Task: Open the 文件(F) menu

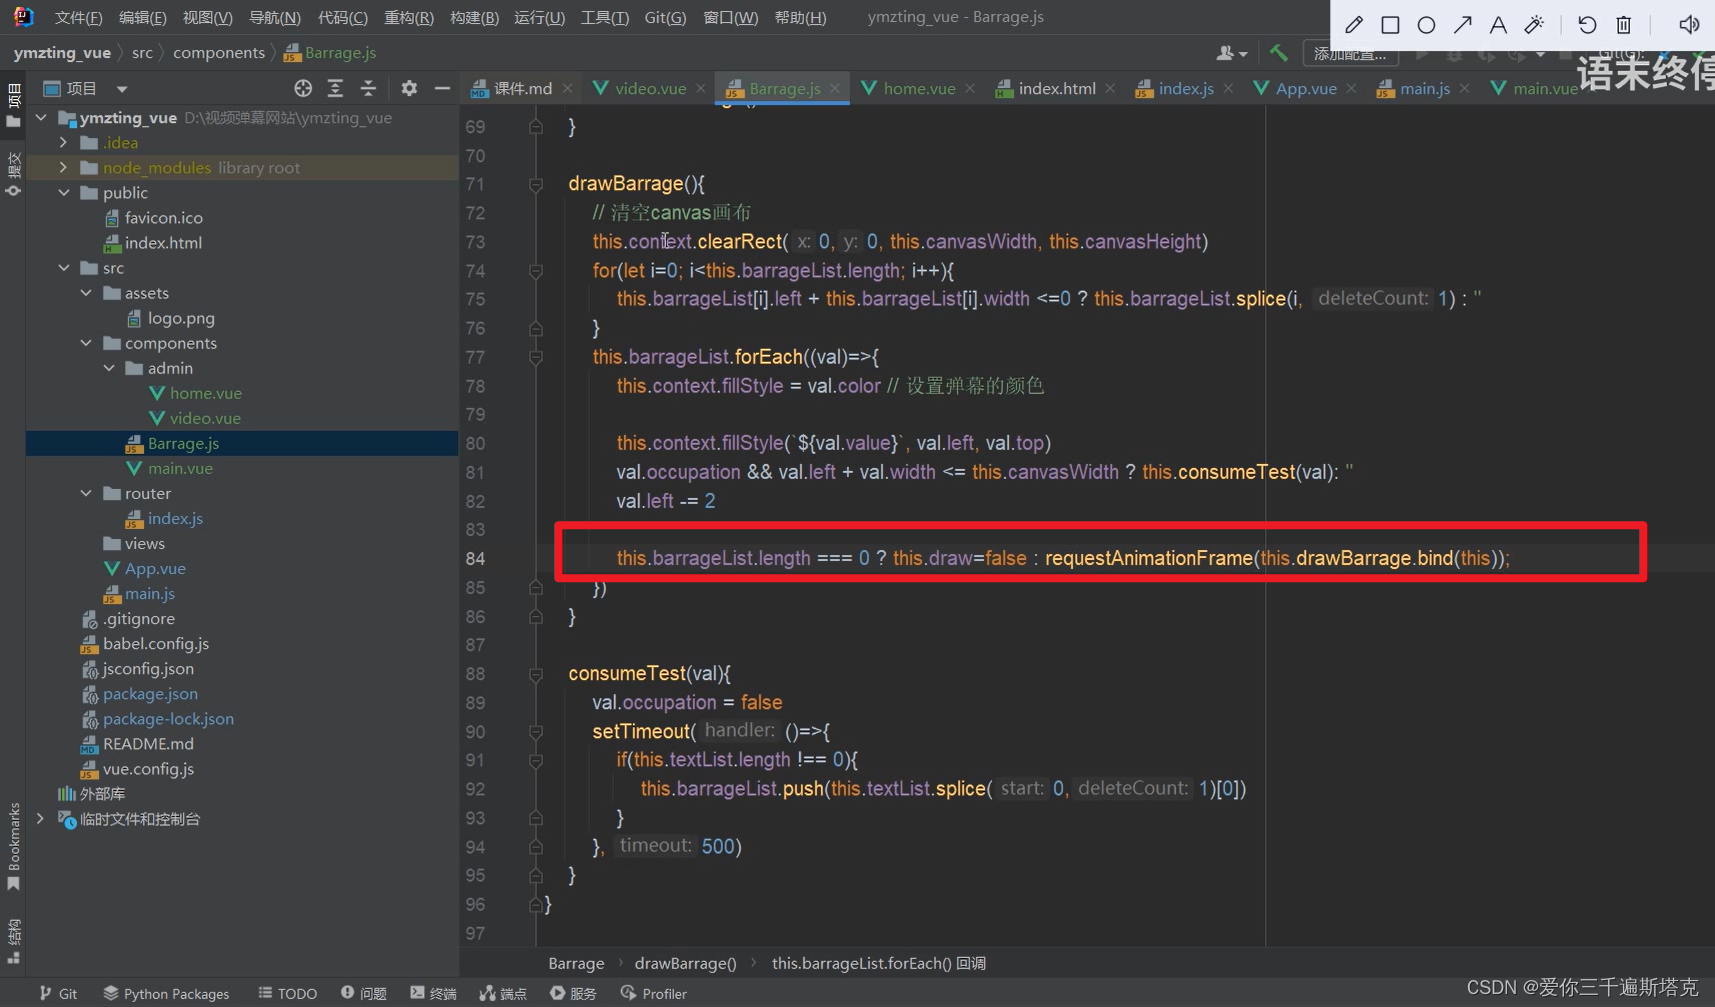Action: [x=78, y=17]
